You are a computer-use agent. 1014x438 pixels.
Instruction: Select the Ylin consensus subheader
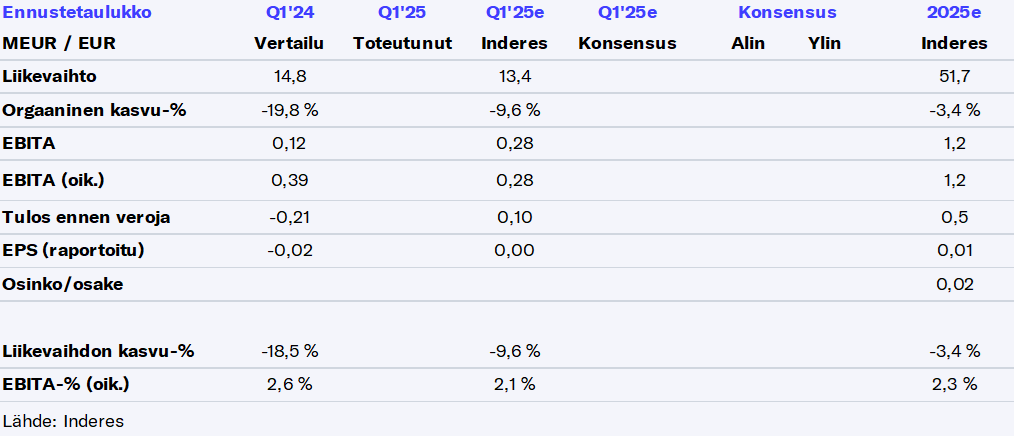coord(824,43)
